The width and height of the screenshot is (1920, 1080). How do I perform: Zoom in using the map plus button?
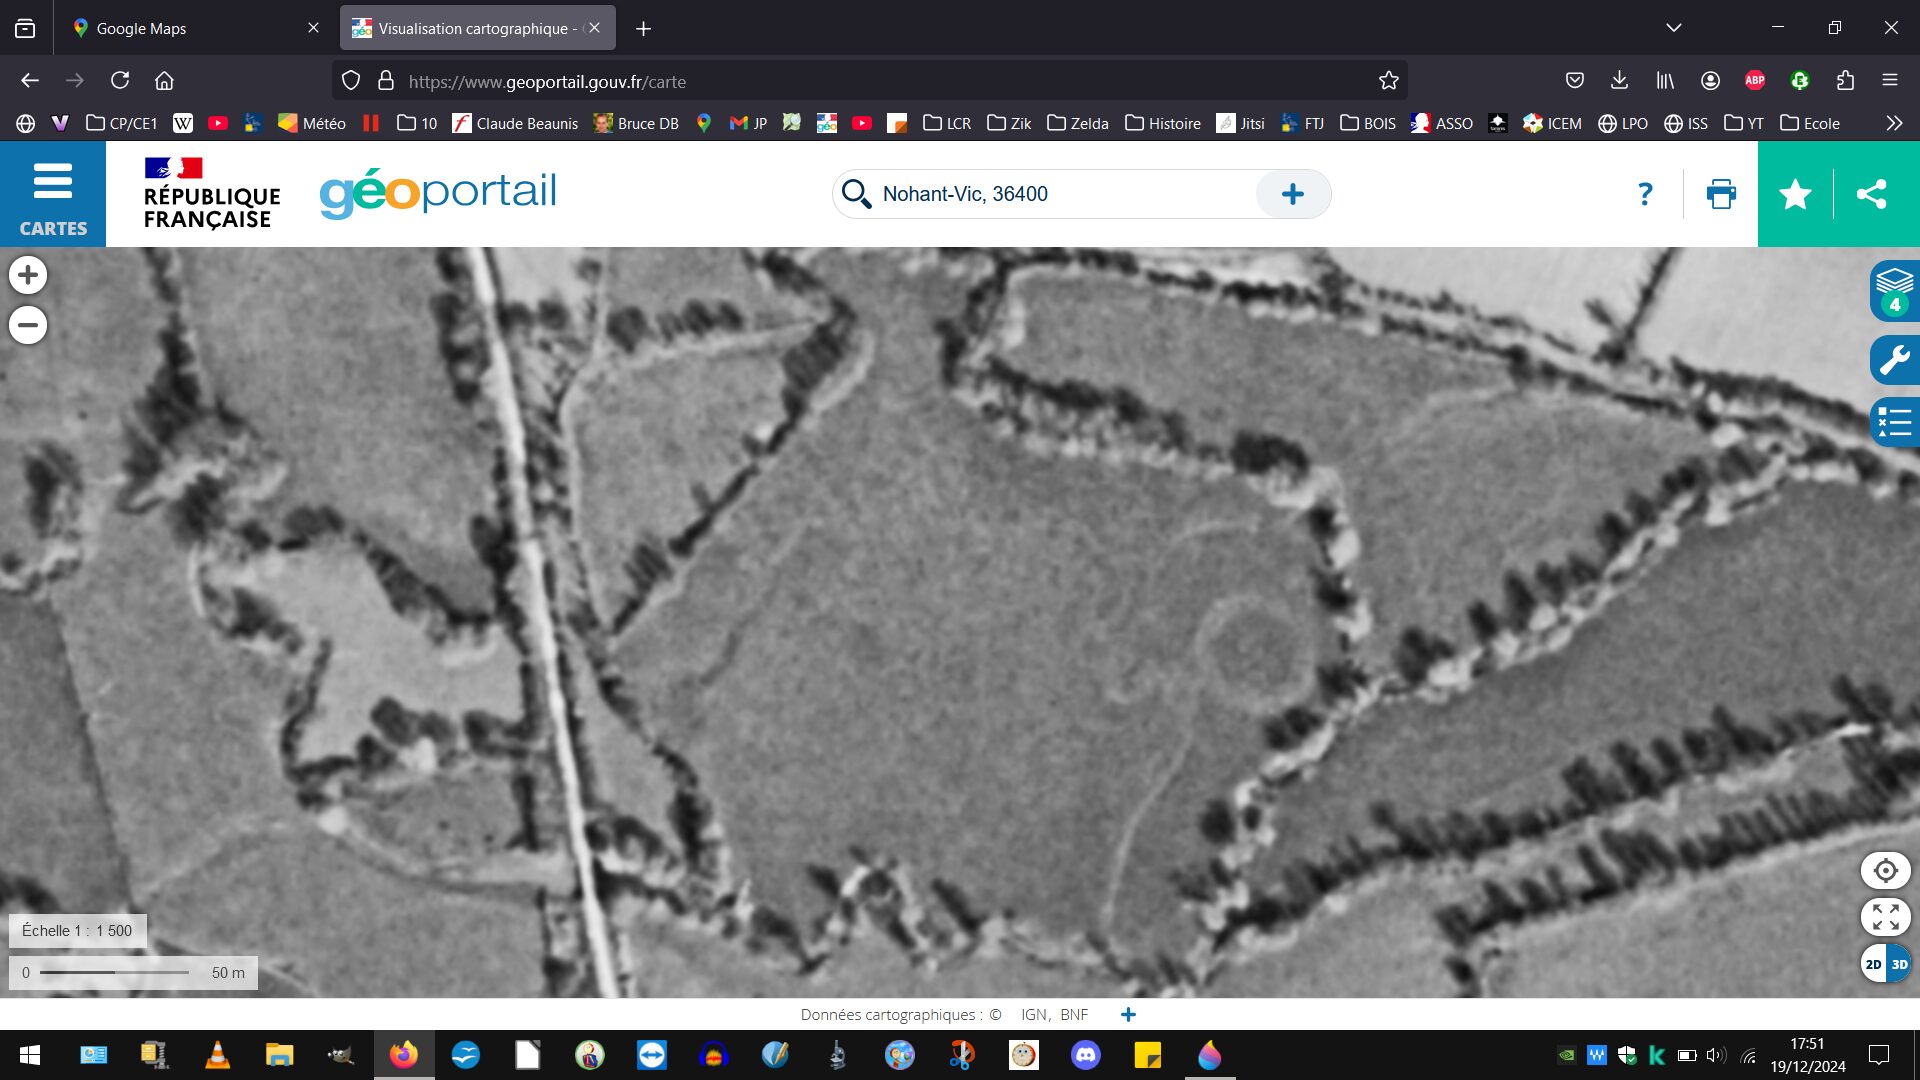click(28, 275)
